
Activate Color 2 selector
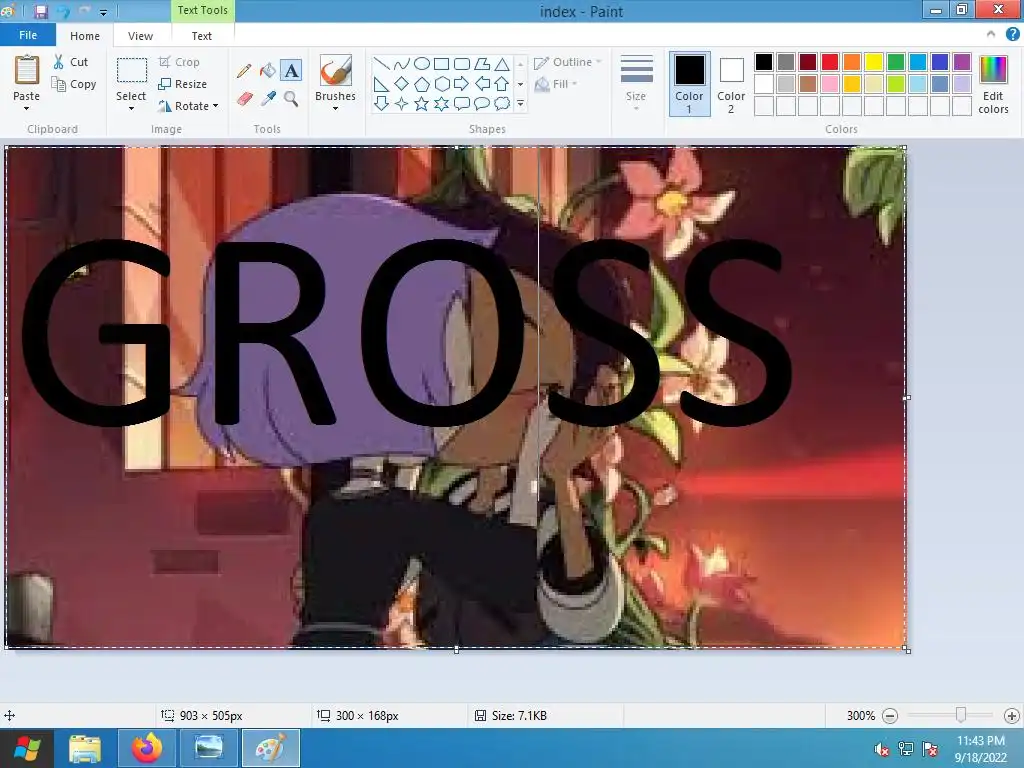tap(731, 84)
